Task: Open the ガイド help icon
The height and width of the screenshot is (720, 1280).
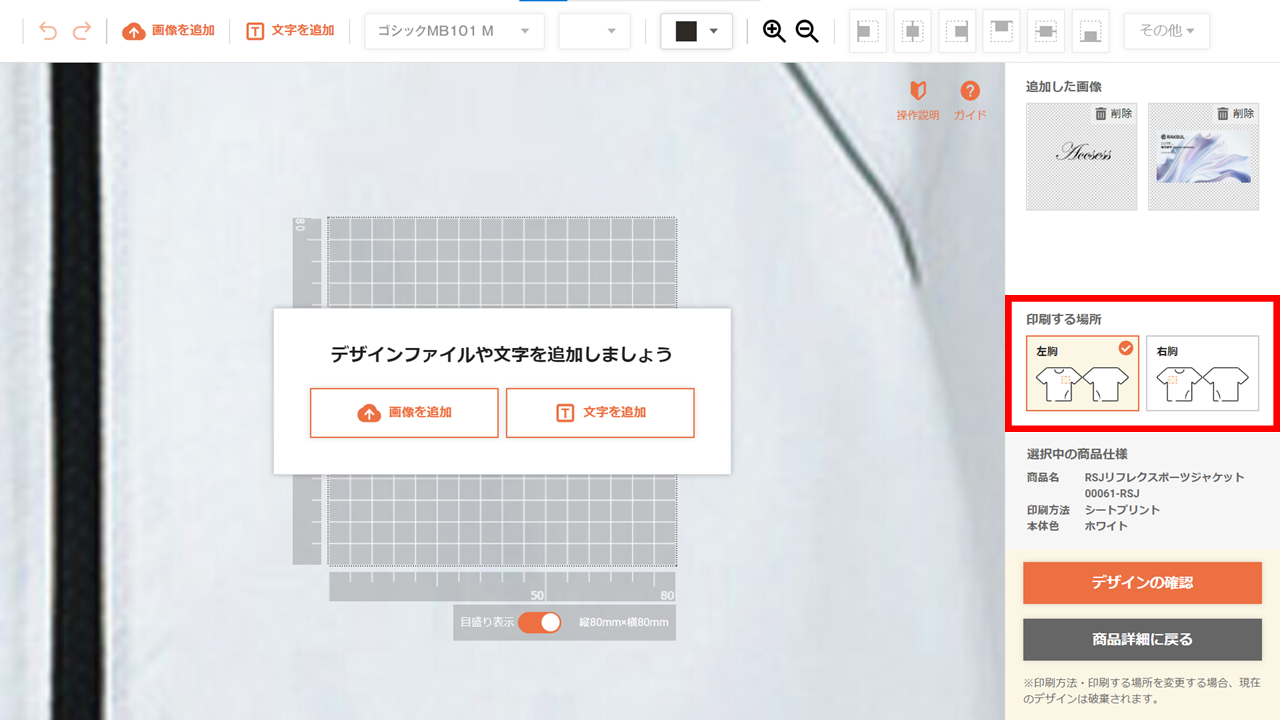Action: 970,101
